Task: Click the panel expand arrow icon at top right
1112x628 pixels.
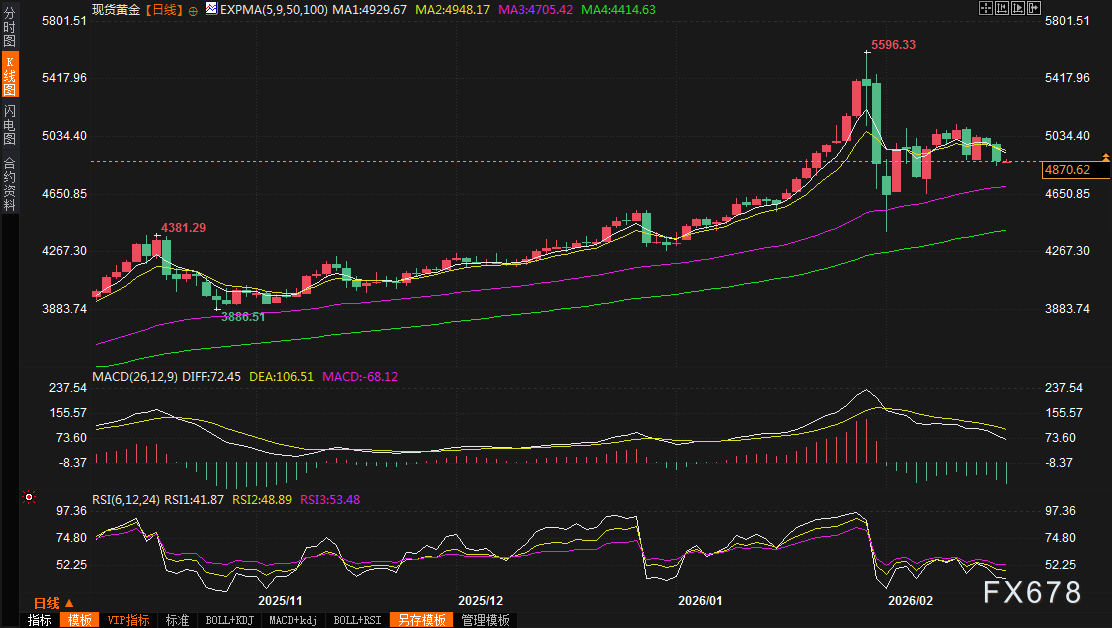Action: click(1034, 8)
